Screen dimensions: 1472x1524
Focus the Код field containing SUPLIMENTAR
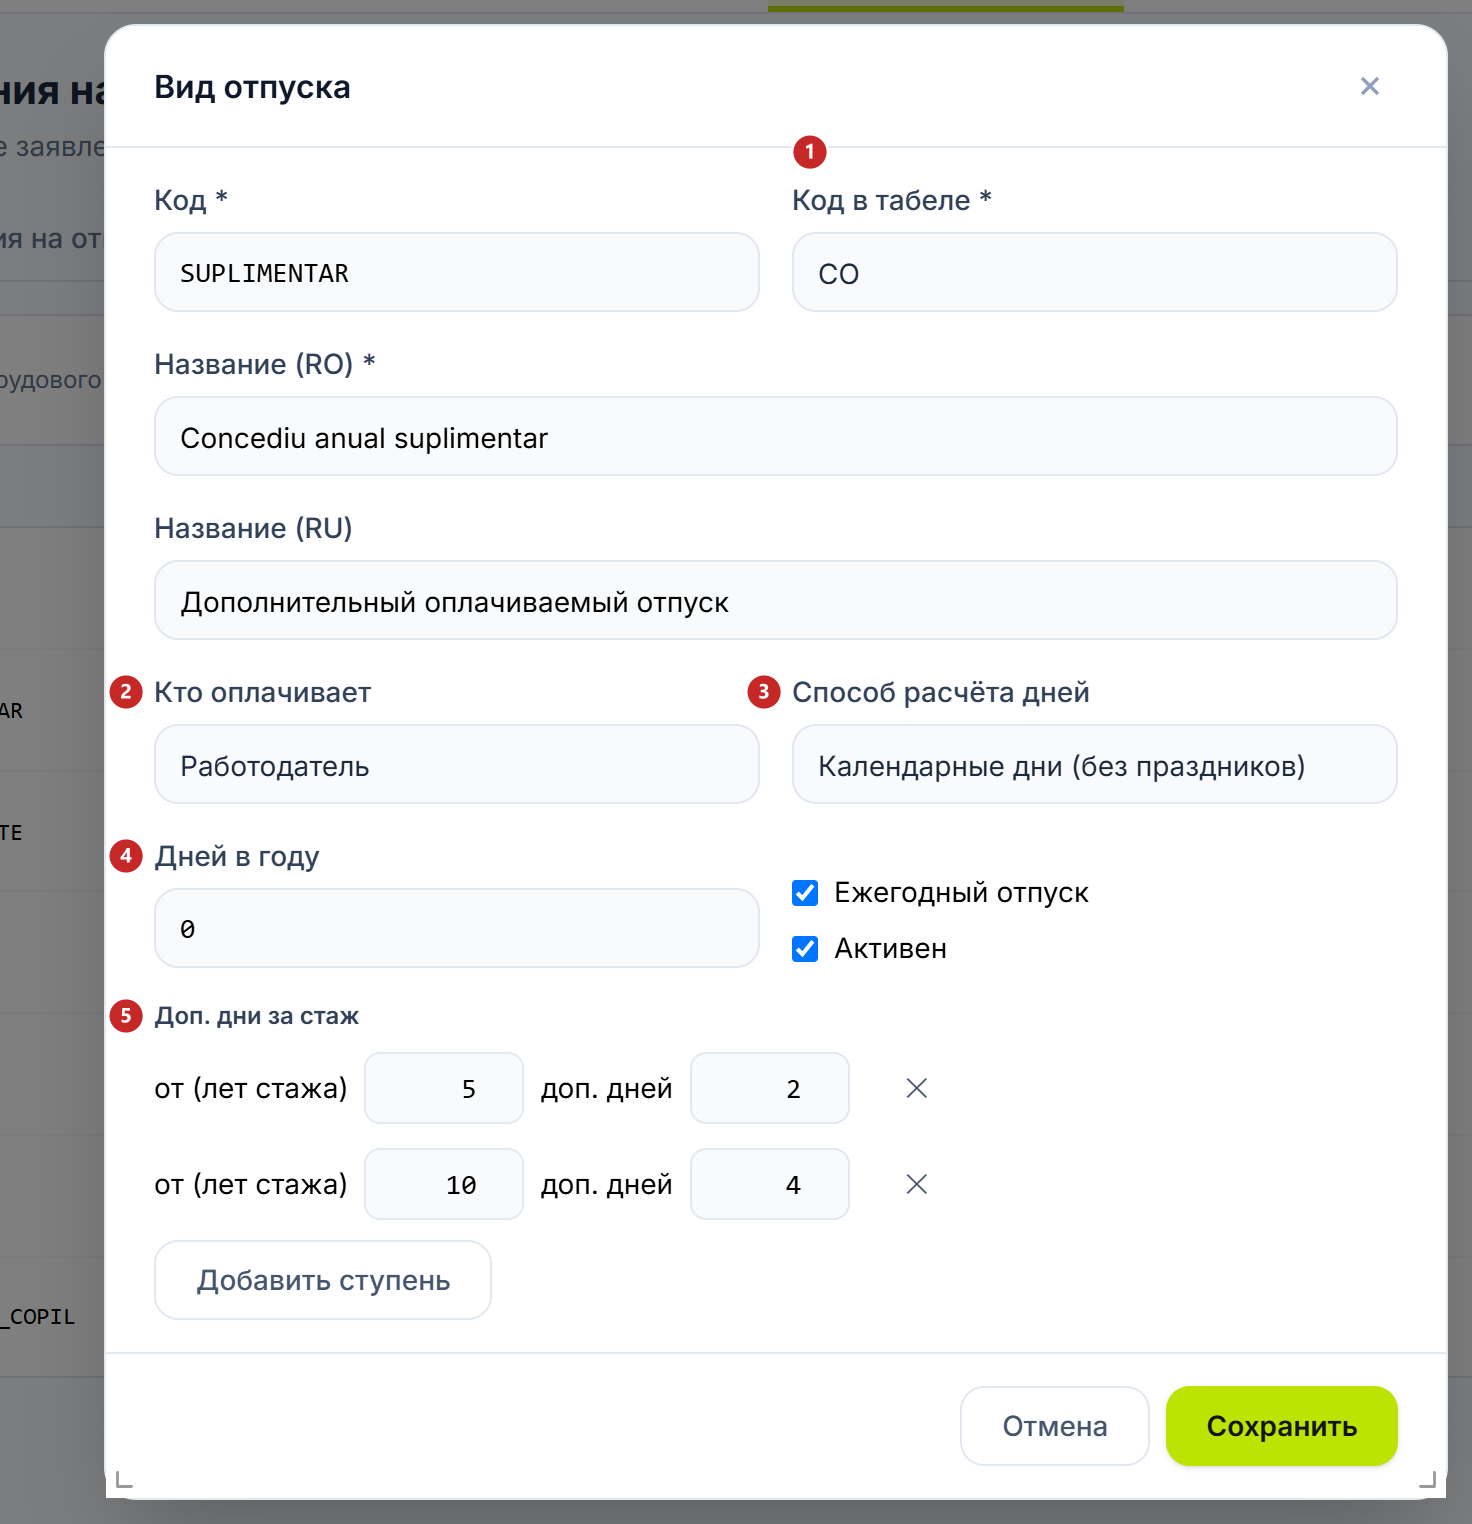(457, 272)
